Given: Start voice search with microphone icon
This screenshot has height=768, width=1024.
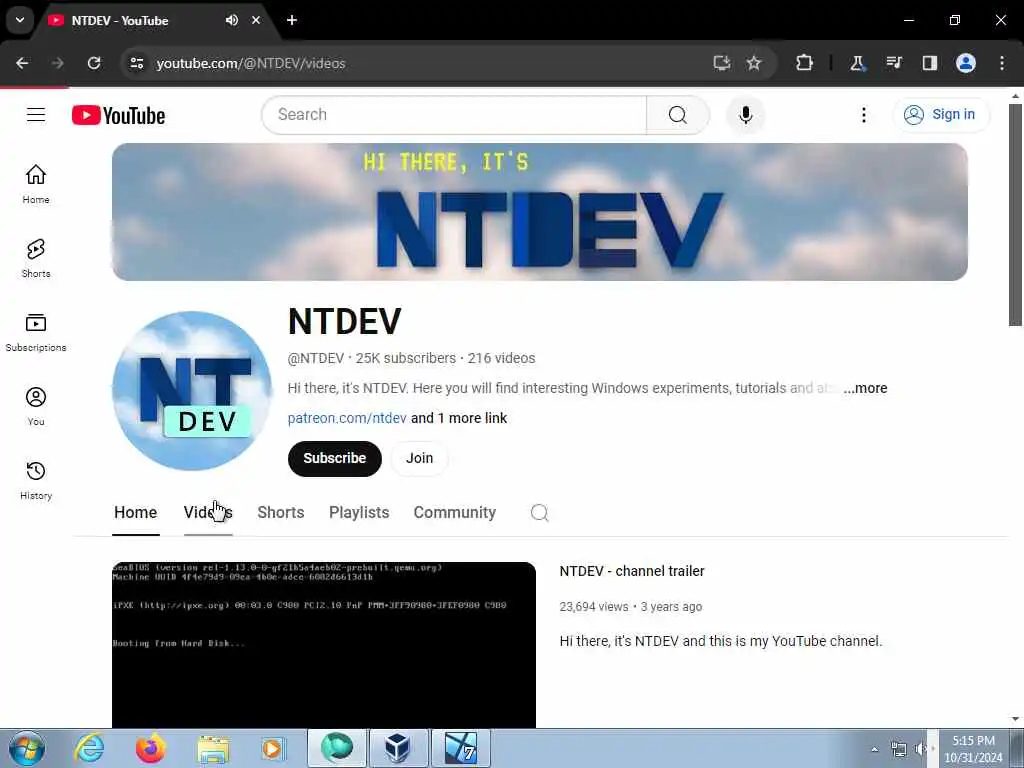Looking at the screenshot, I should tap(745, 115).
